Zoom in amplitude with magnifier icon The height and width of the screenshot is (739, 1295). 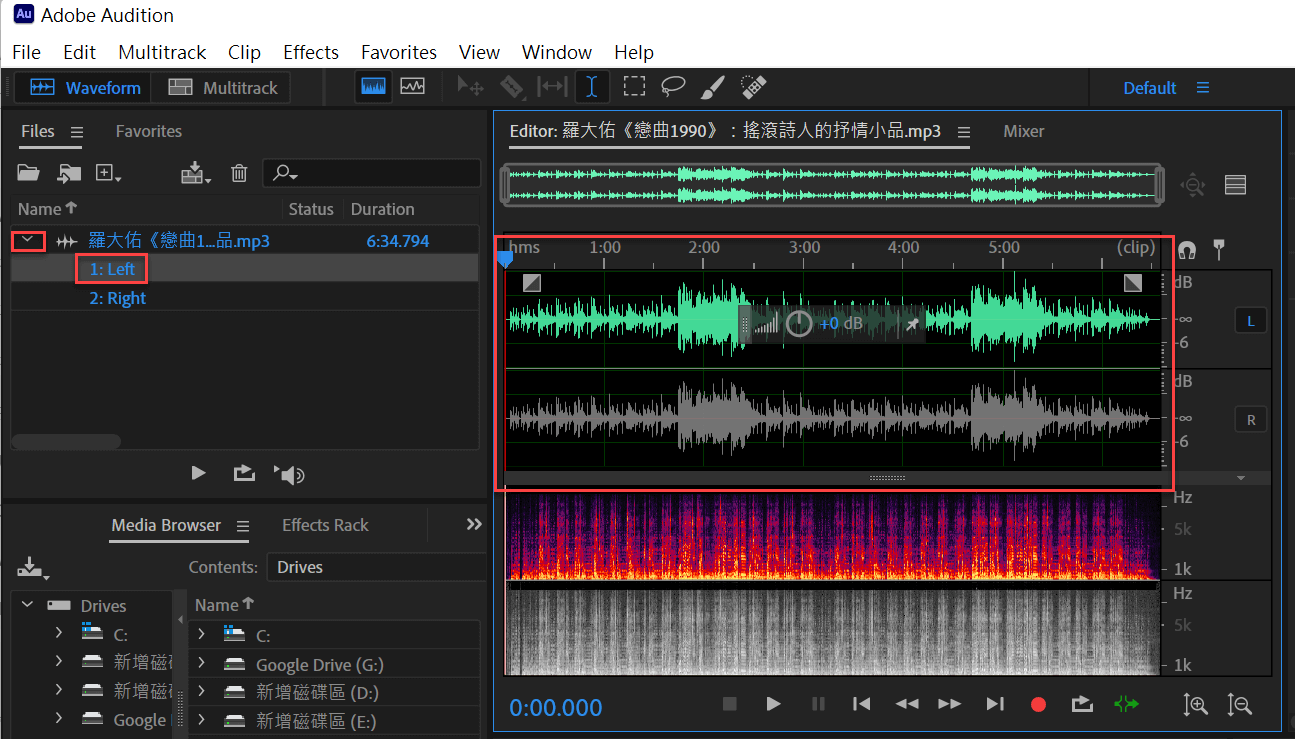pyautogui.click(x=1195, y=705)
